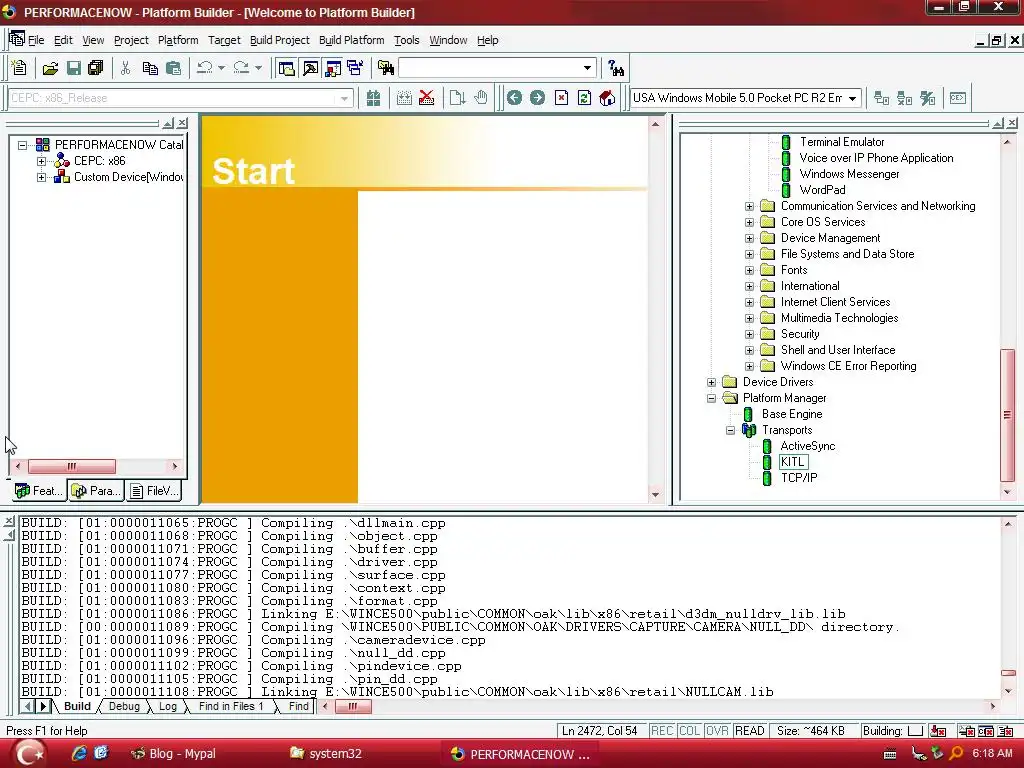
Task: Open the Find text combo box dropdown
Action: (587, 68)
